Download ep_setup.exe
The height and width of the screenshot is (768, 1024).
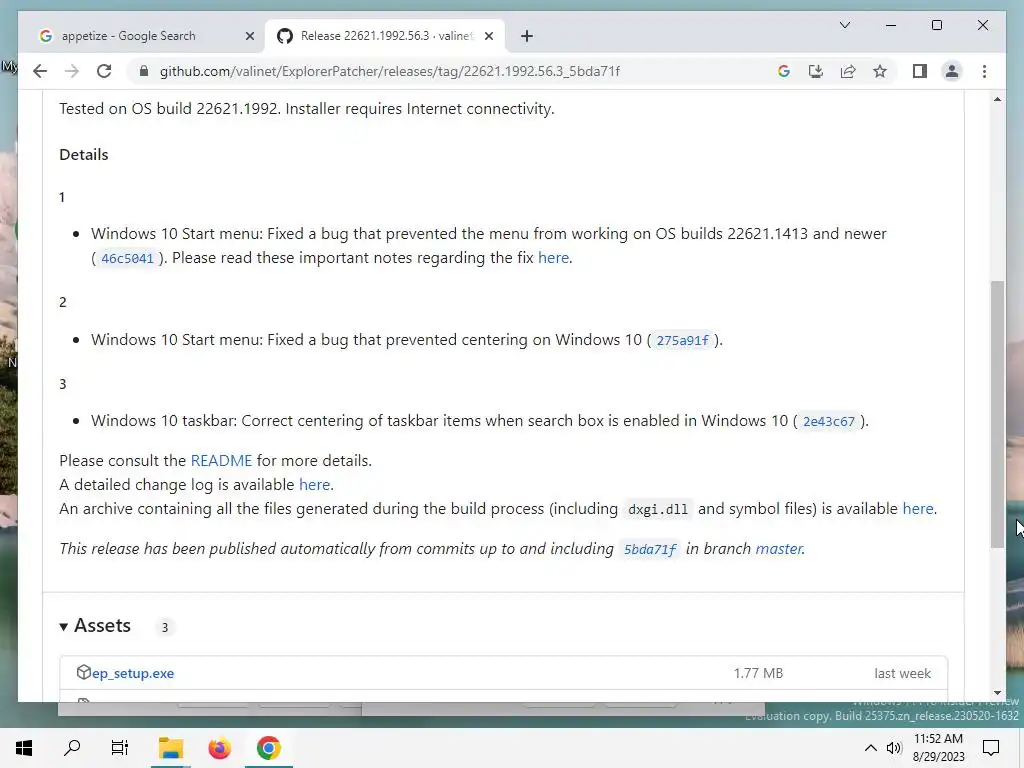[x=133, y=673]
